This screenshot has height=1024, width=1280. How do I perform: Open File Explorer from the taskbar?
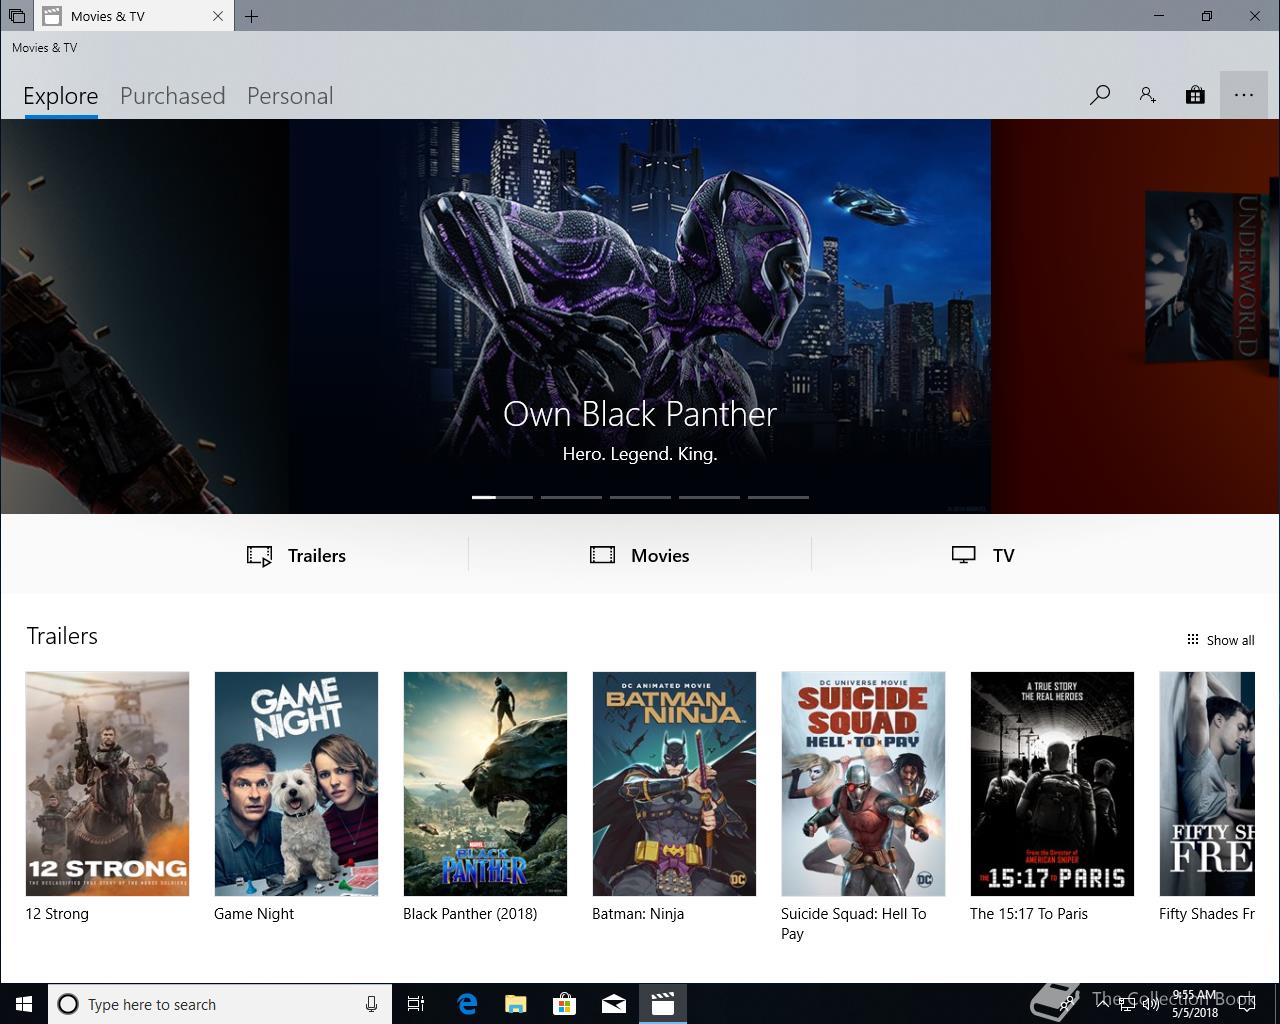(516, 1004)
